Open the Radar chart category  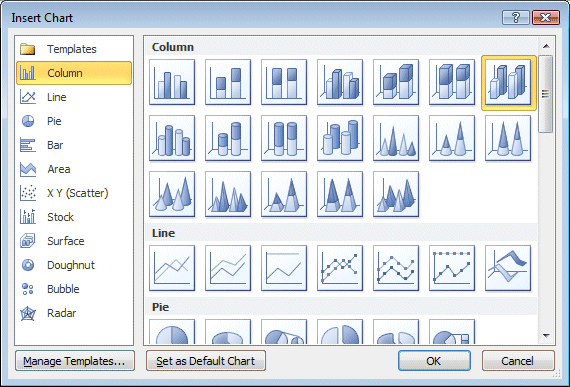pyautogui.click(x=74, y=313)
